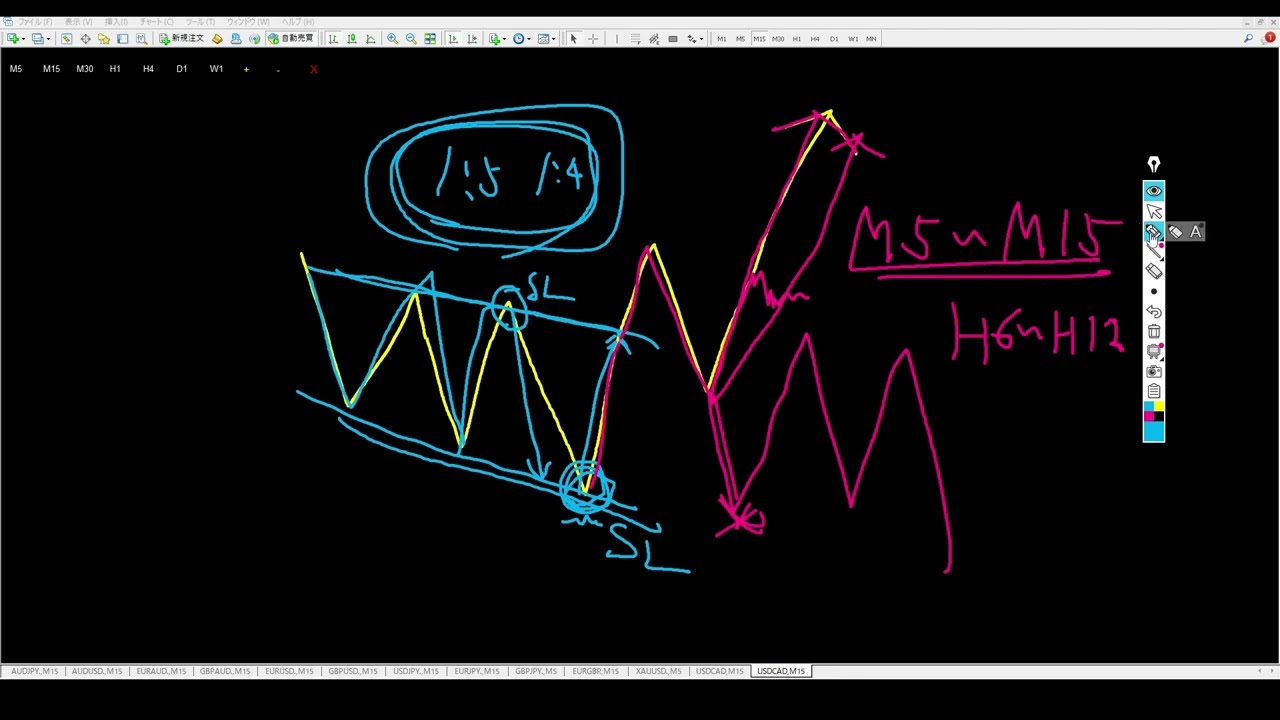
Task: Click the 新規注文 new order button
Action: tap(181, 39)
